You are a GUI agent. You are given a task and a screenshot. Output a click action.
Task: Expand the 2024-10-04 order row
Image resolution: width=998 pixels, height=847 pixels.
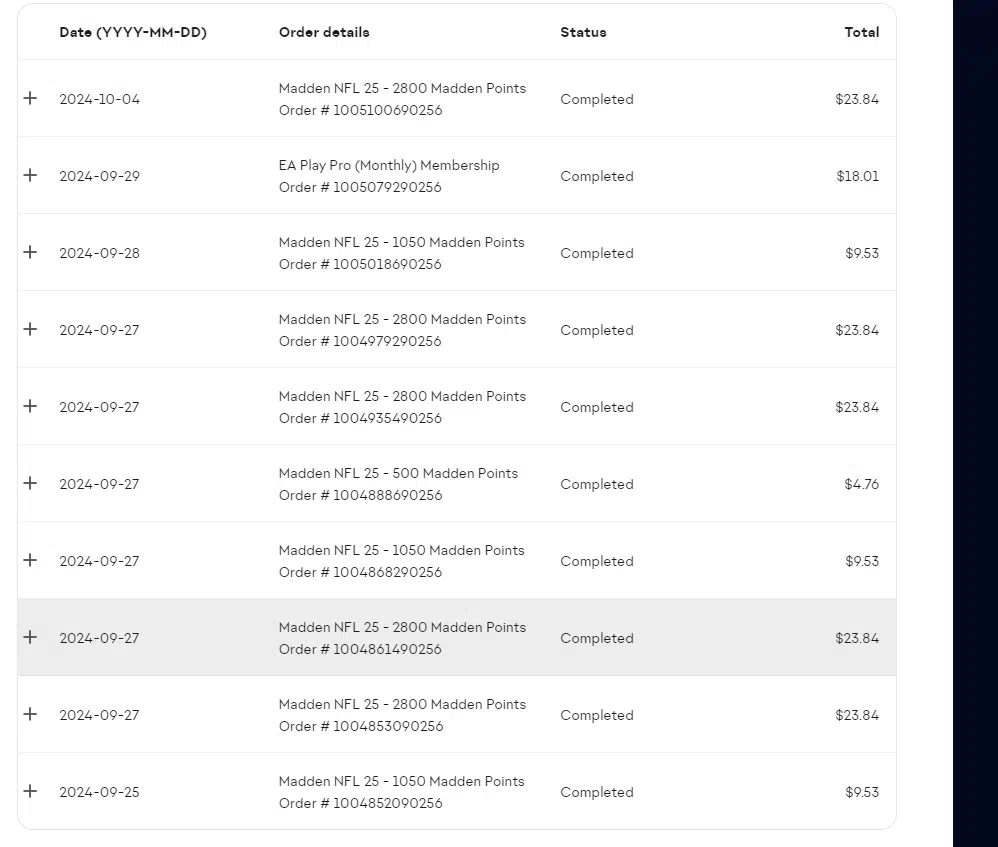30,98
